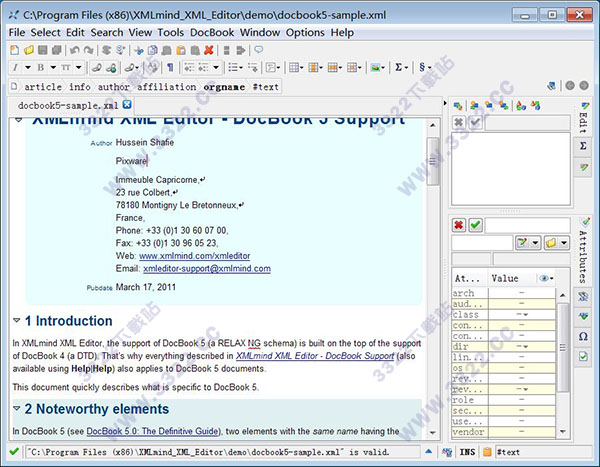Screen dimensions: 600x467
Task: Open the Sigma tab on the right sidebar
Action: click(x=583, y=146)
